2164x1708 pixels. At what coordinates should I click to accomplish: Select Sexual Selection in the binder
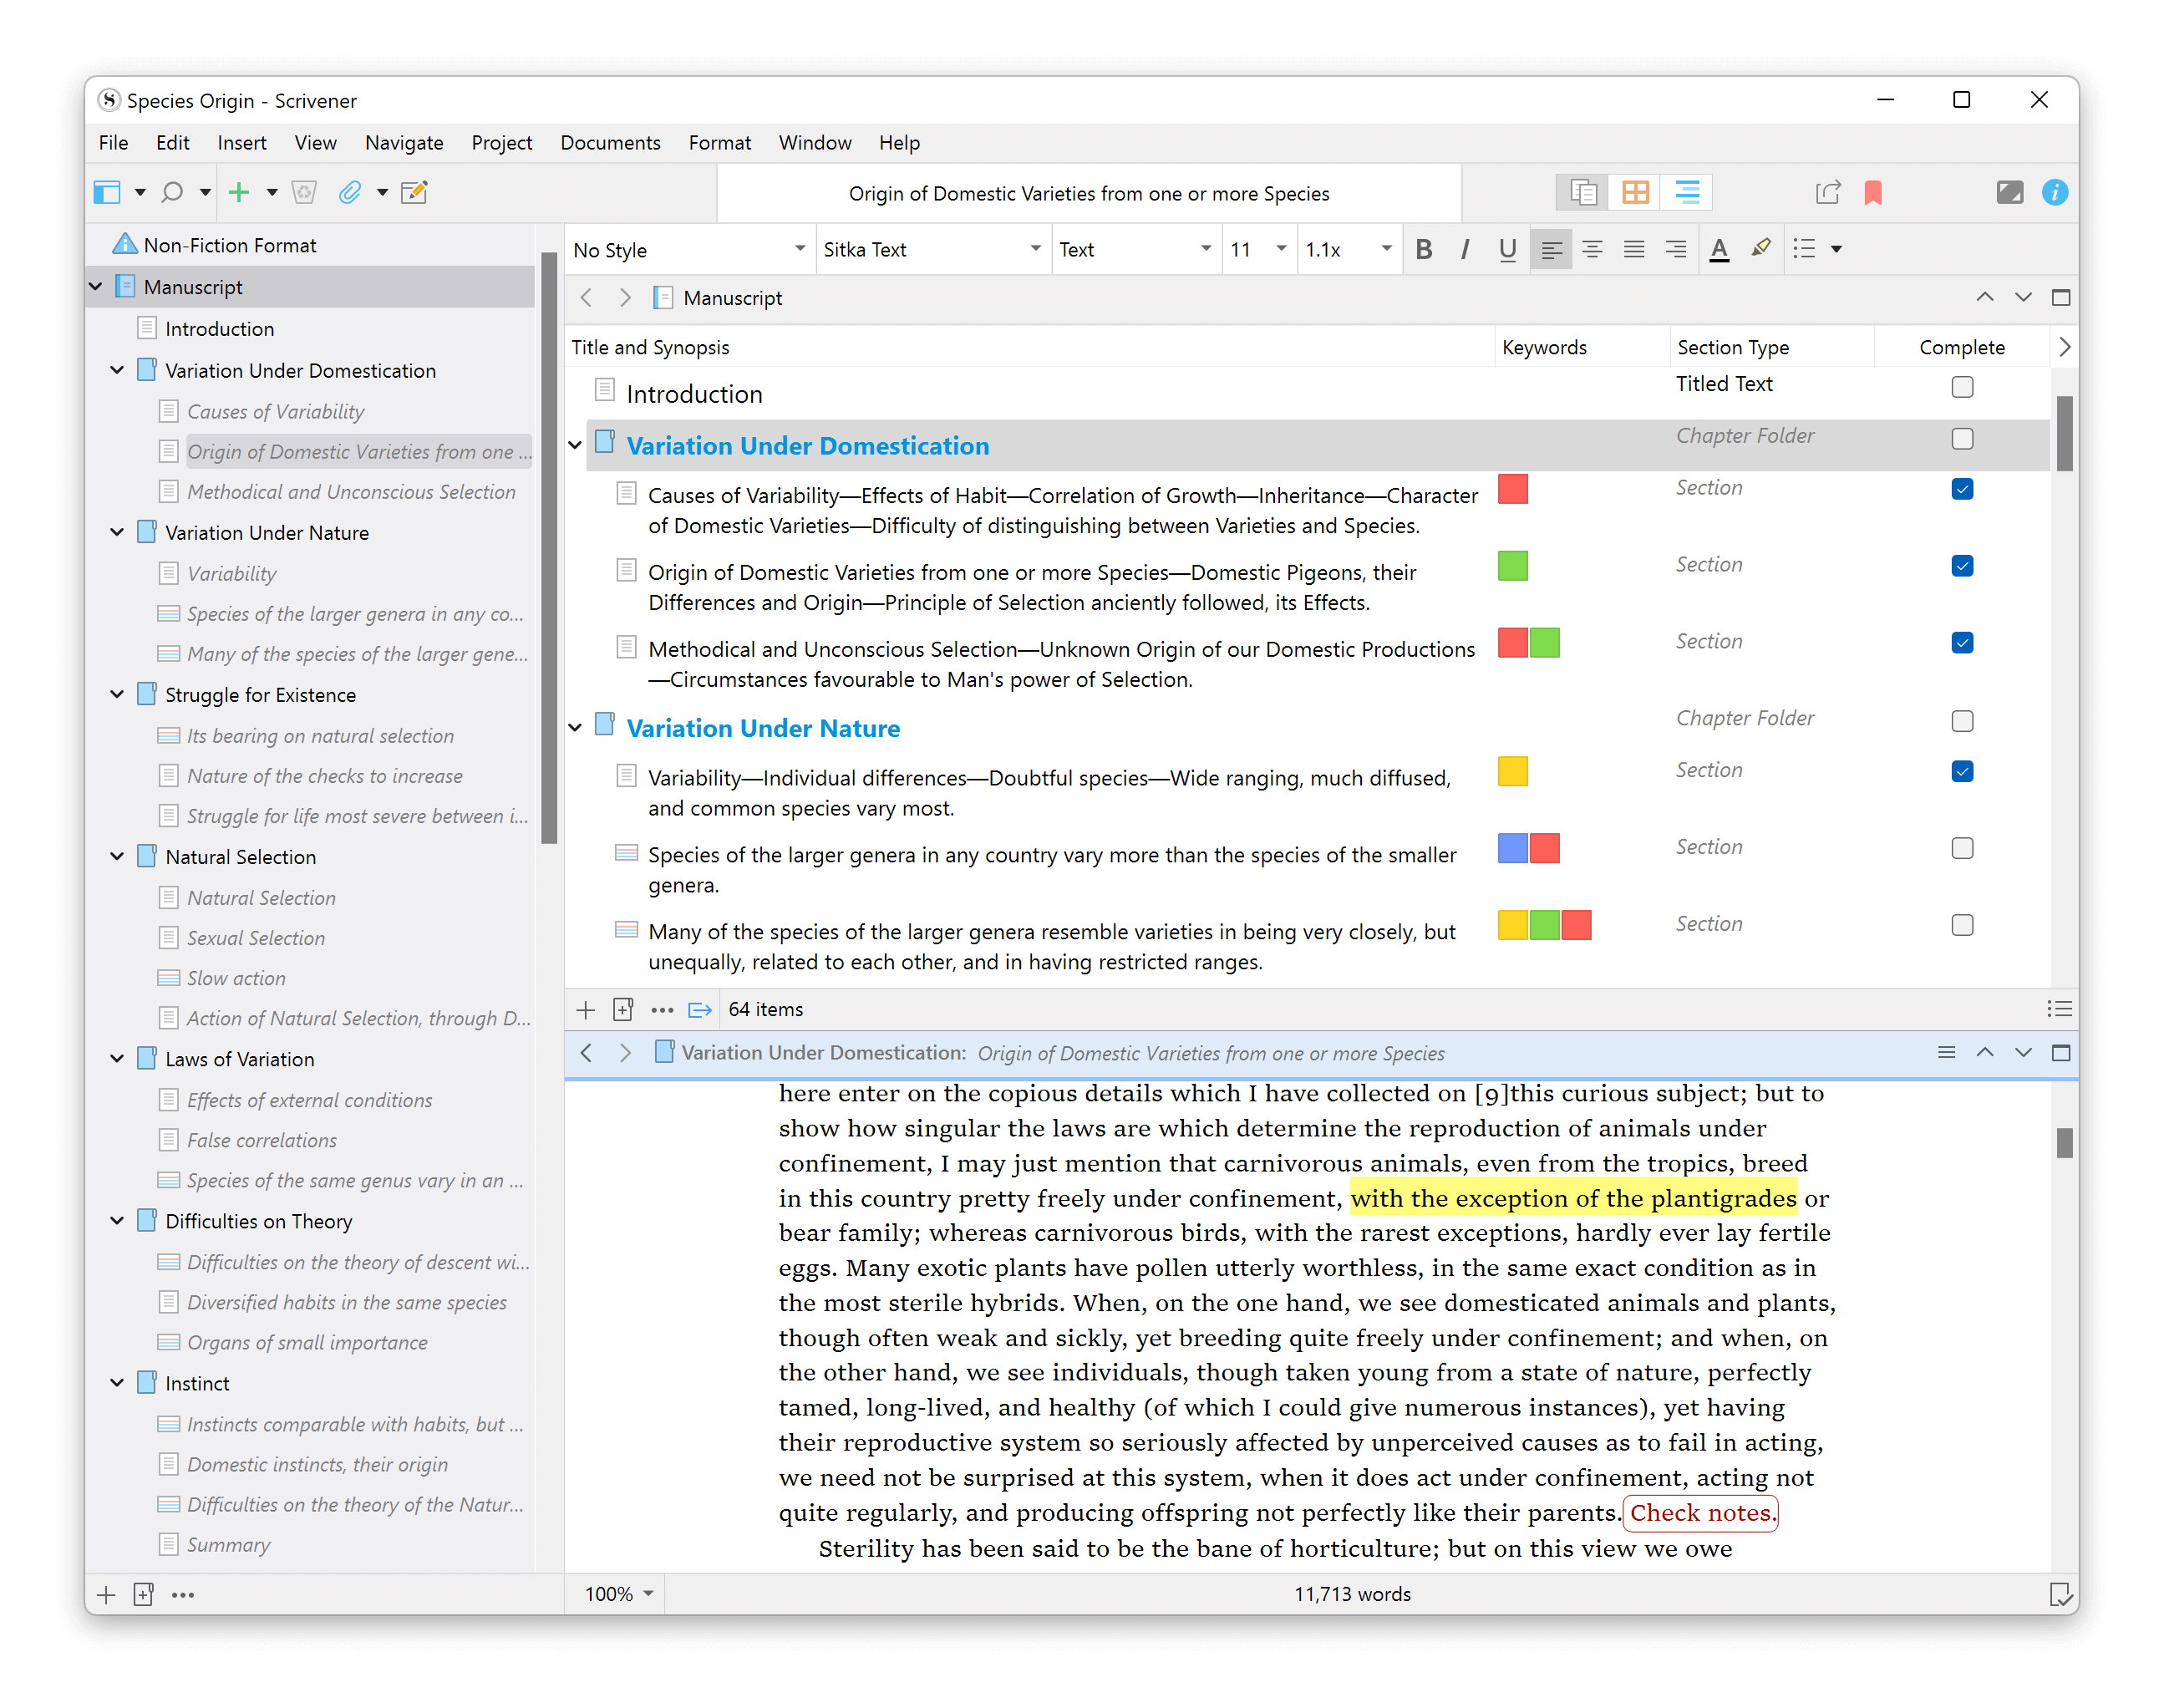[x=256, y=938]
